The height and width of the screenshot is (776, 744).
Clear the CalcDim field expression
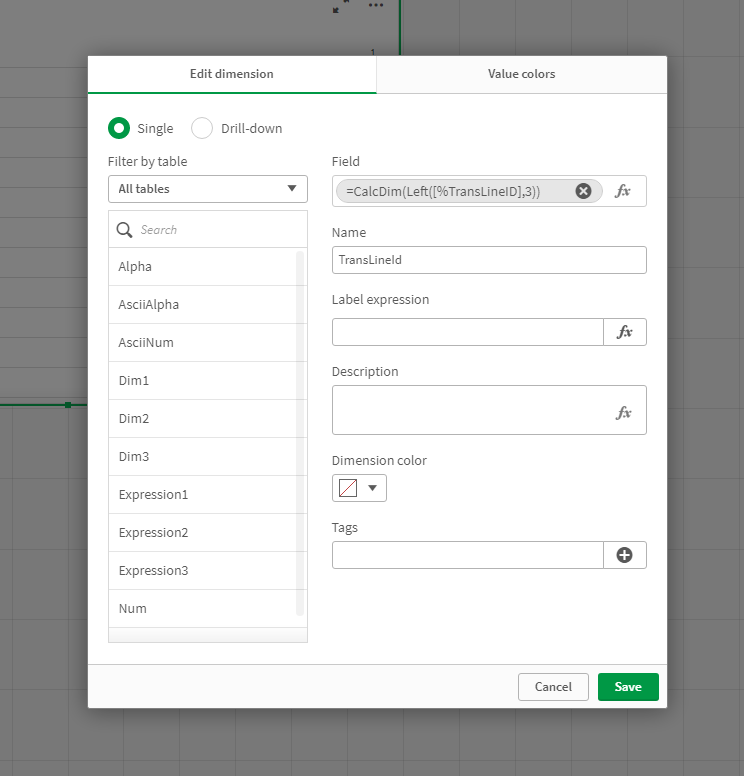pos(583,191)
